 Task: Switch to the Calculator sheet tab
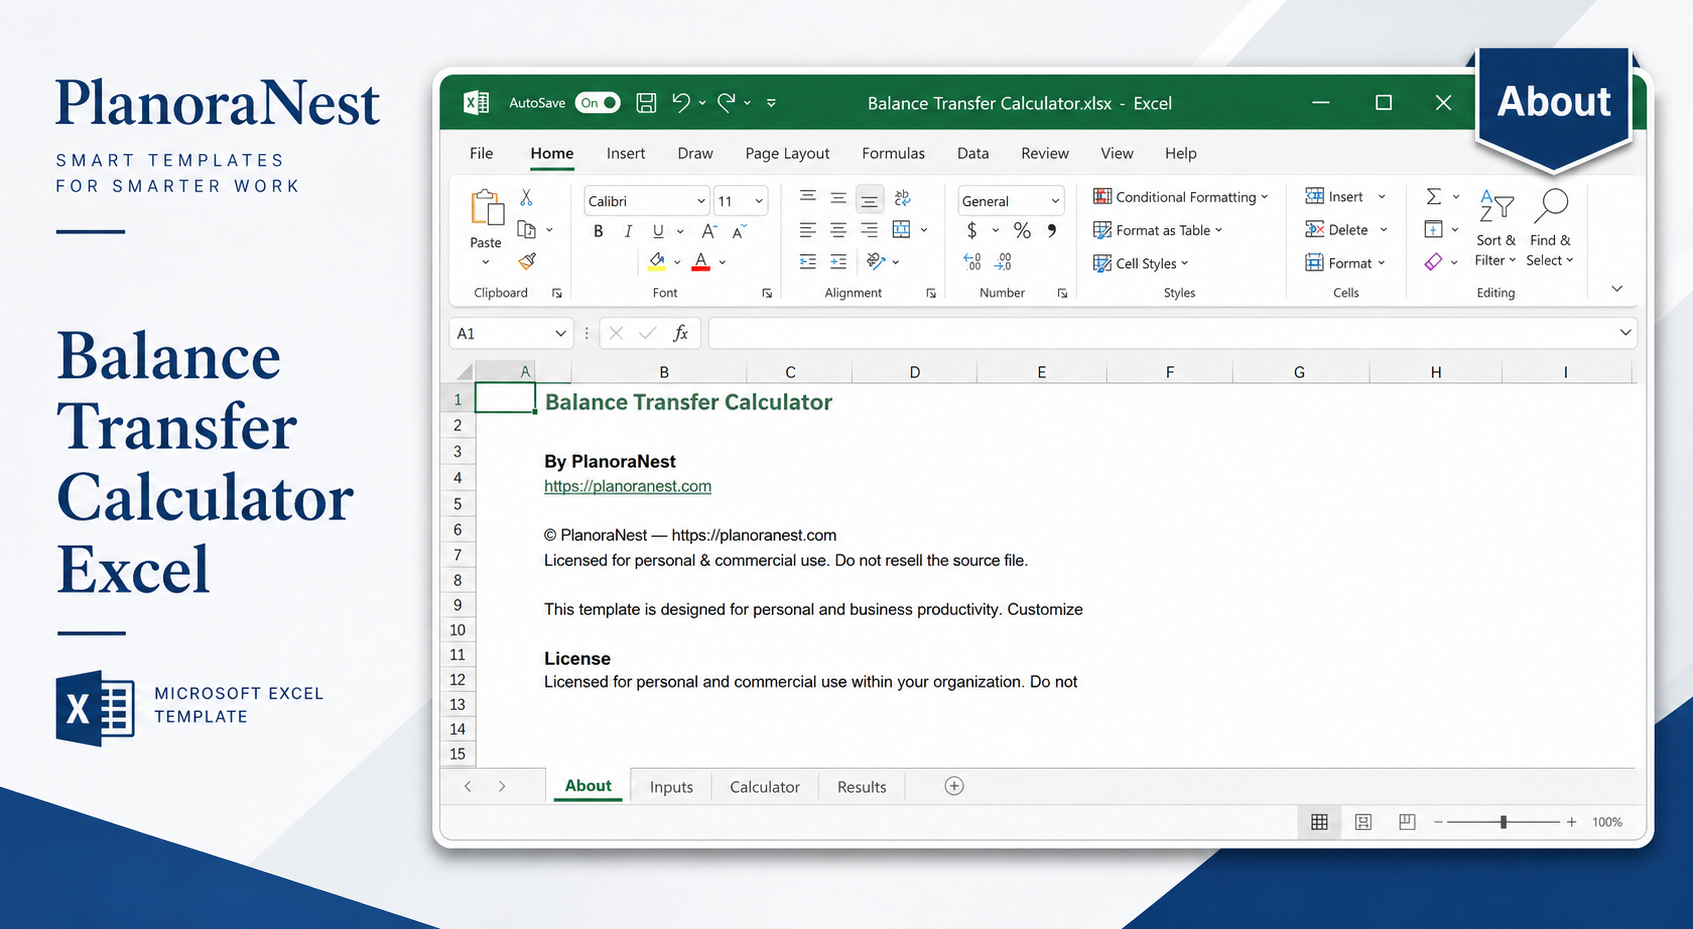click(x=765, y=787)
